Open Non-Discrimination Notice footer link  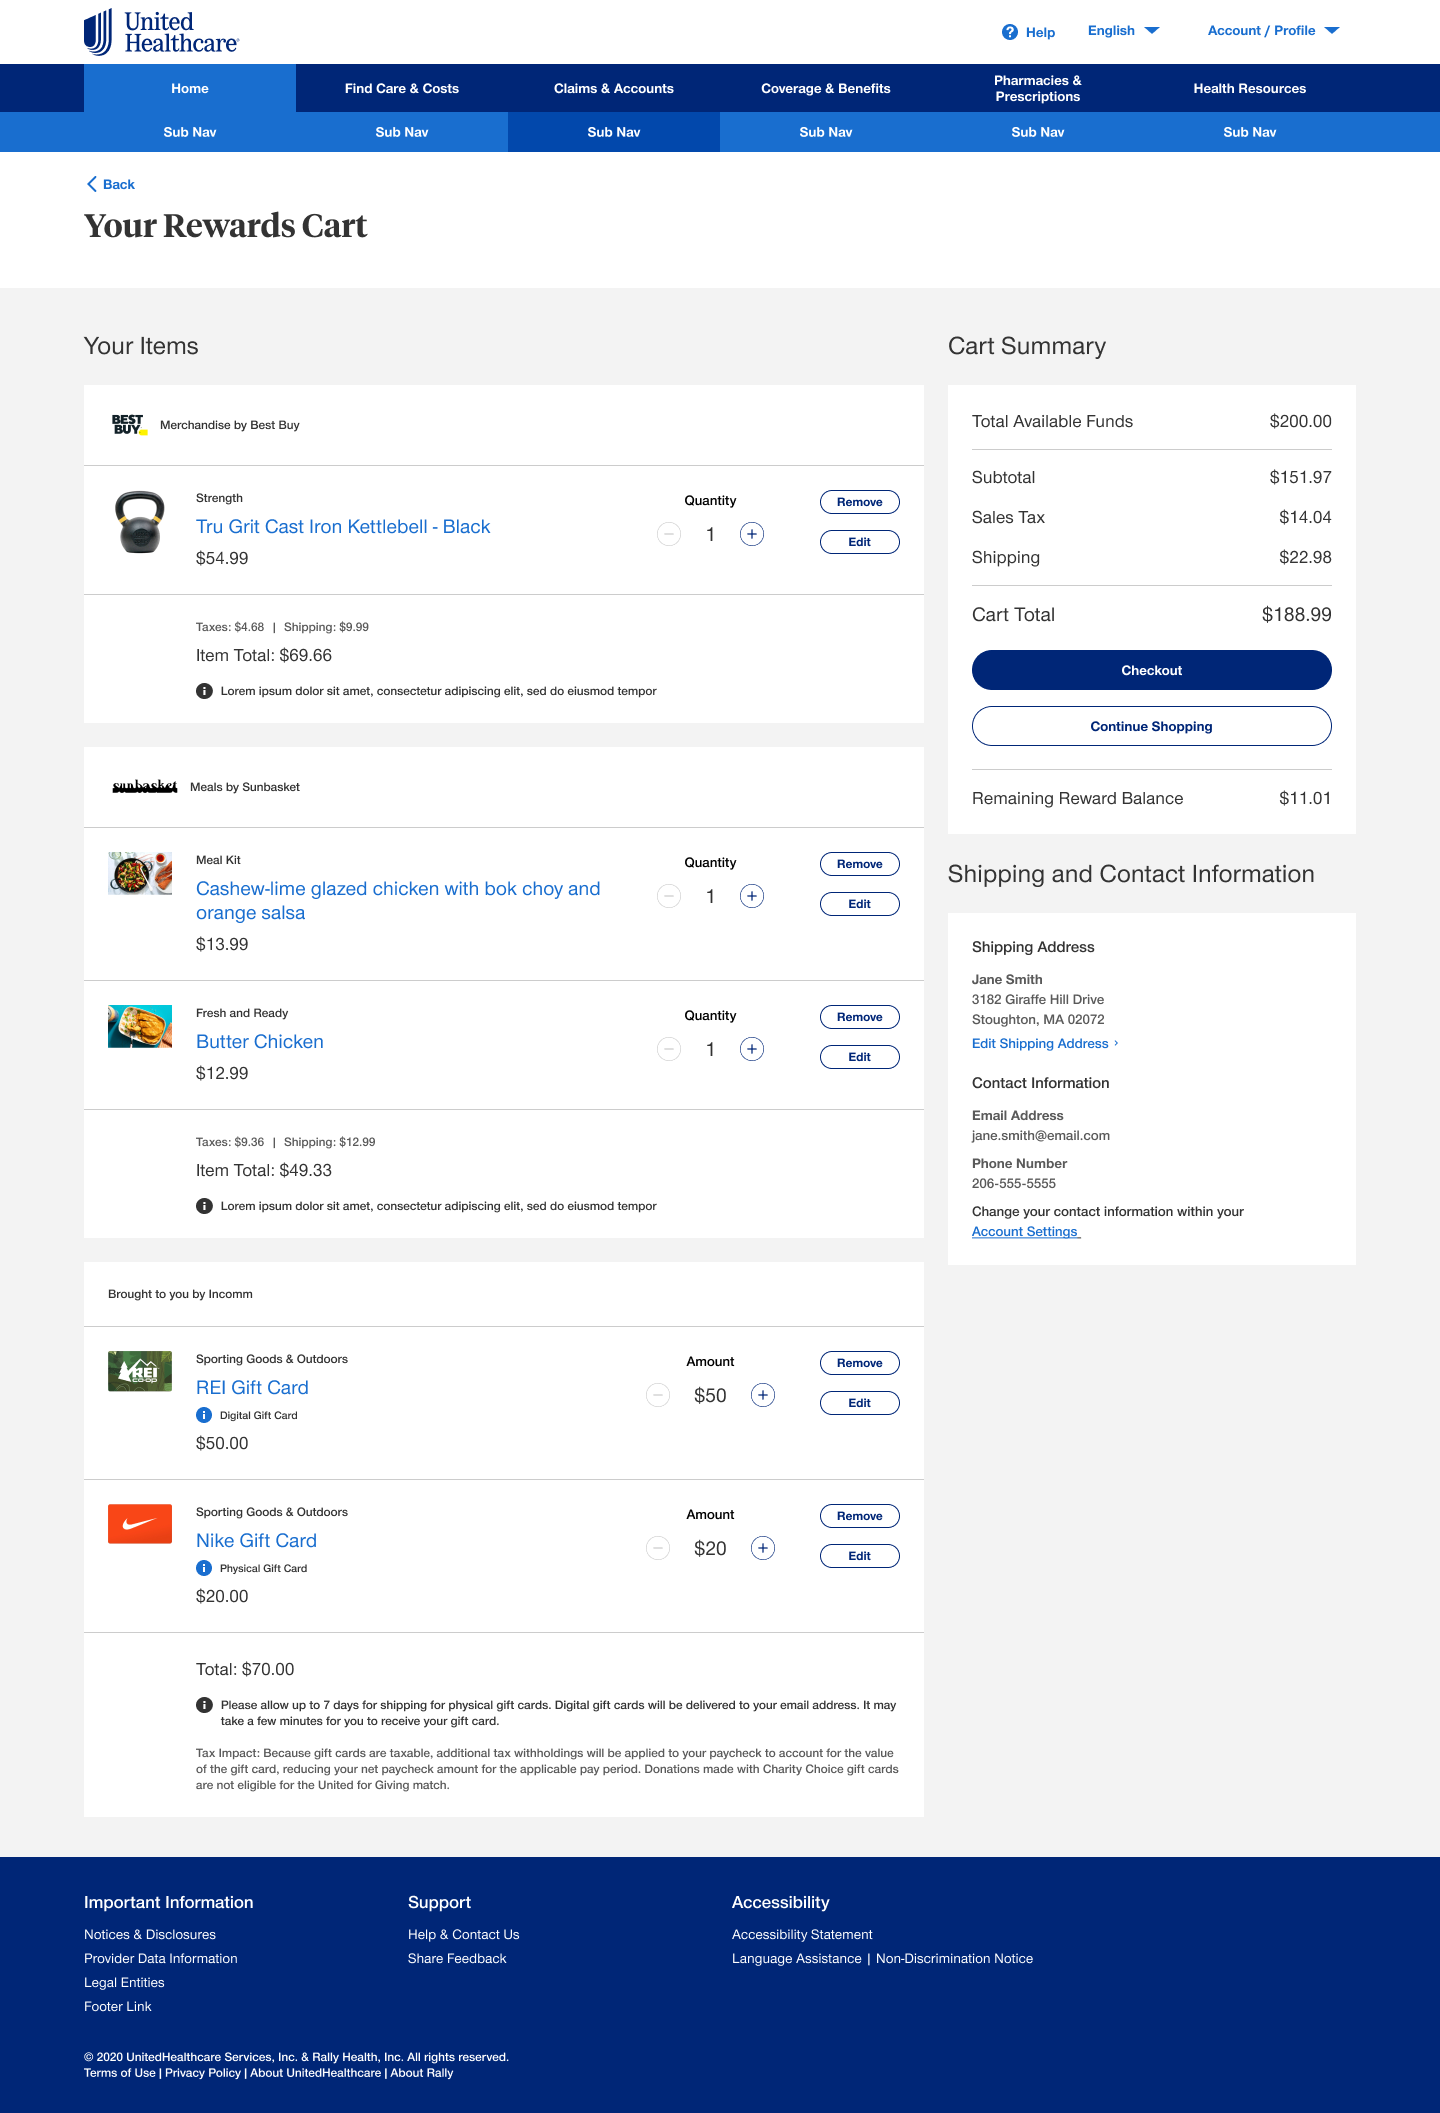click(x=955, y=1959)
